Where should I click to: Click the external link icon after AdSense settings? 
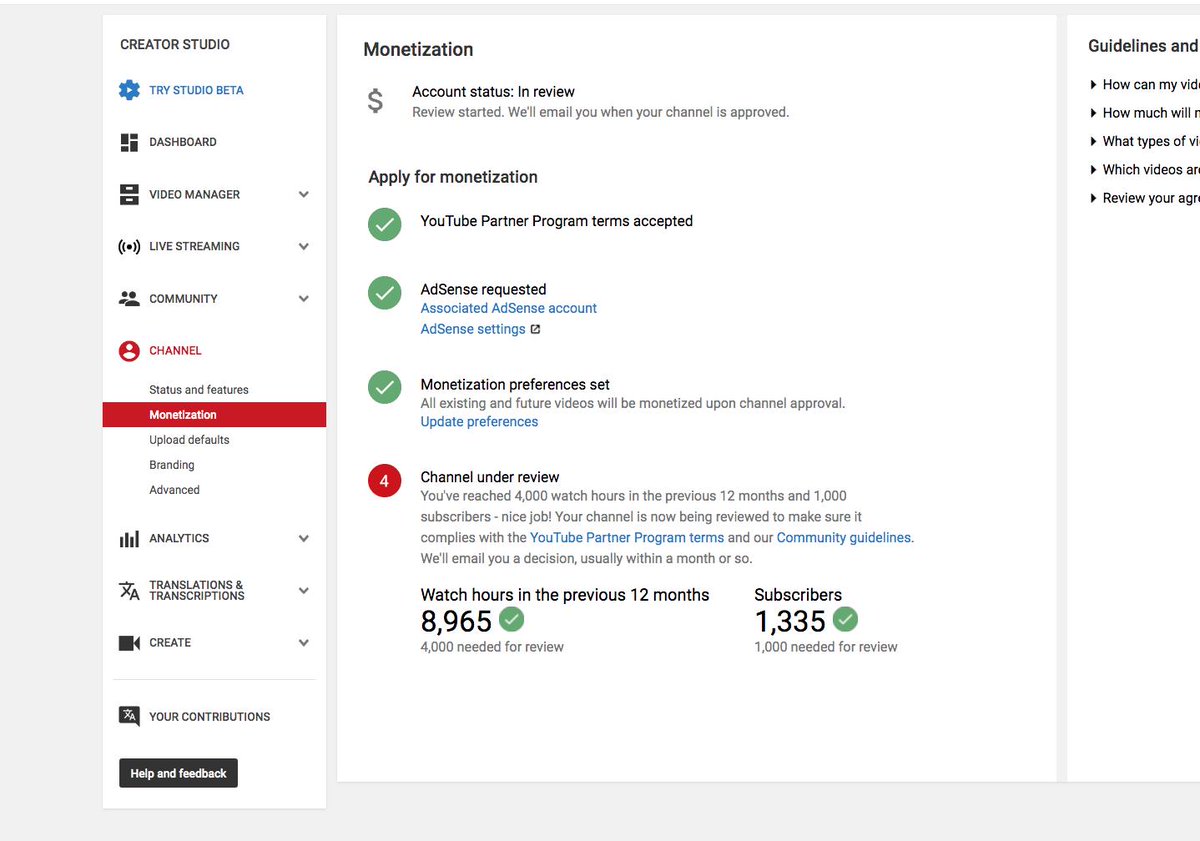coord(535,329)
